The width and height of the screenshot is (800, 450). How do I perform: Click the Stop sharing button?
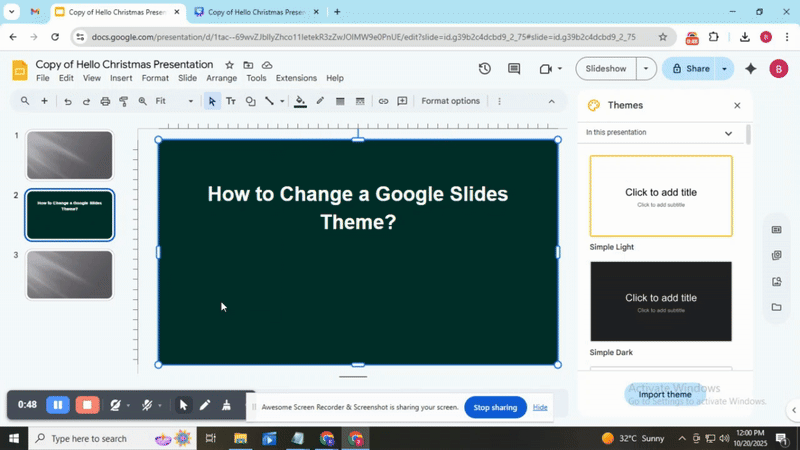pyautogui.click(x=495, y=407)
